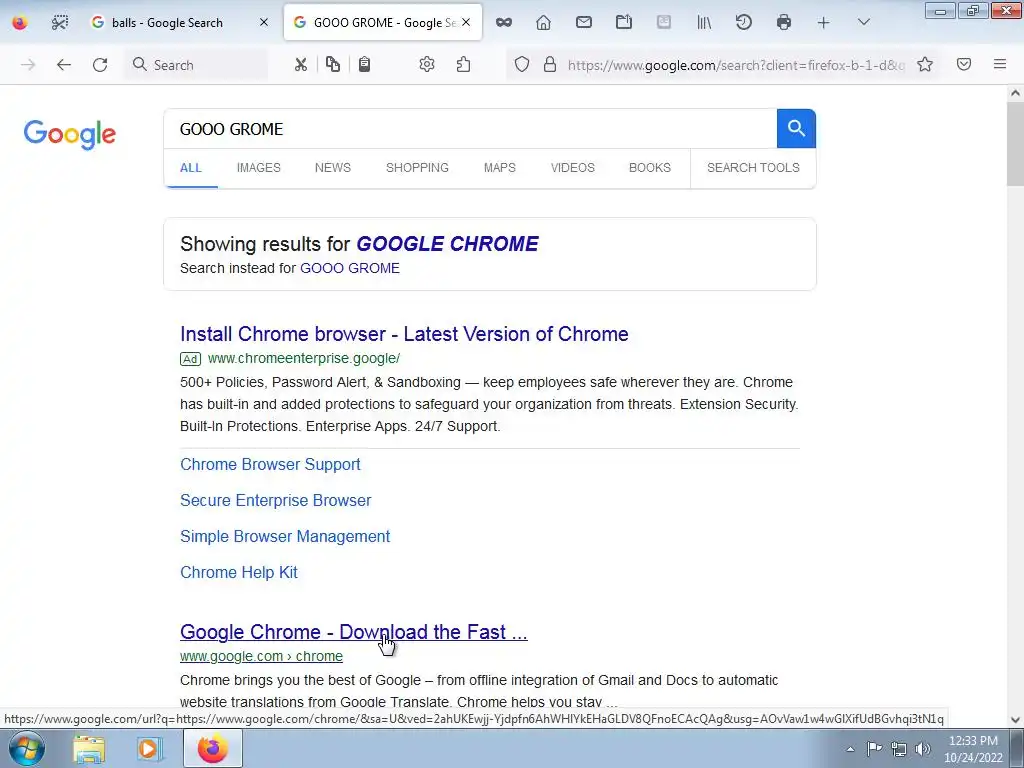Open SEARCH TOOLS options
This screenshot has height=768, width=1024.
753,168
